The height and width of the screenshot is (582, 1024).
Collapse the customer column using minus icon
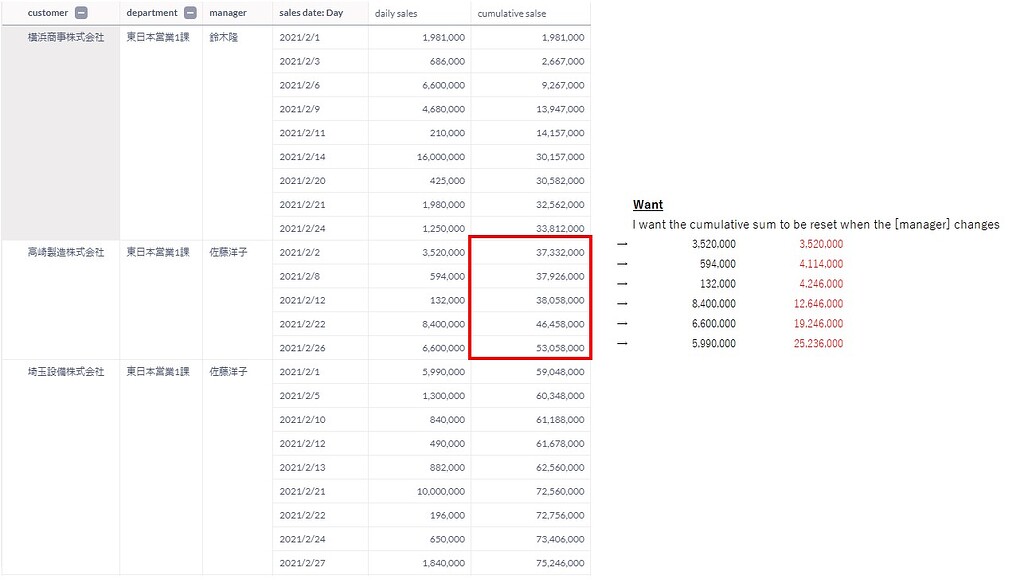(x=81, y=13)
